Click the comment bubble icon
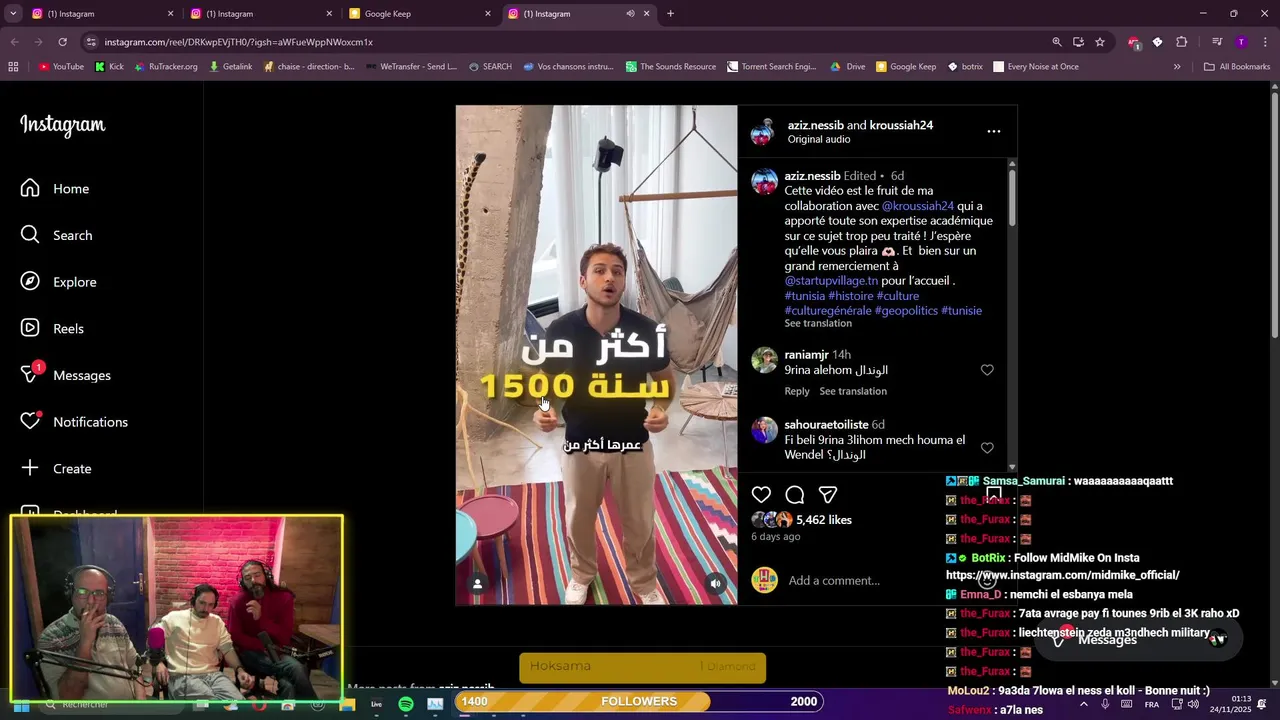The image size is (1280, 720). (795, 495)
